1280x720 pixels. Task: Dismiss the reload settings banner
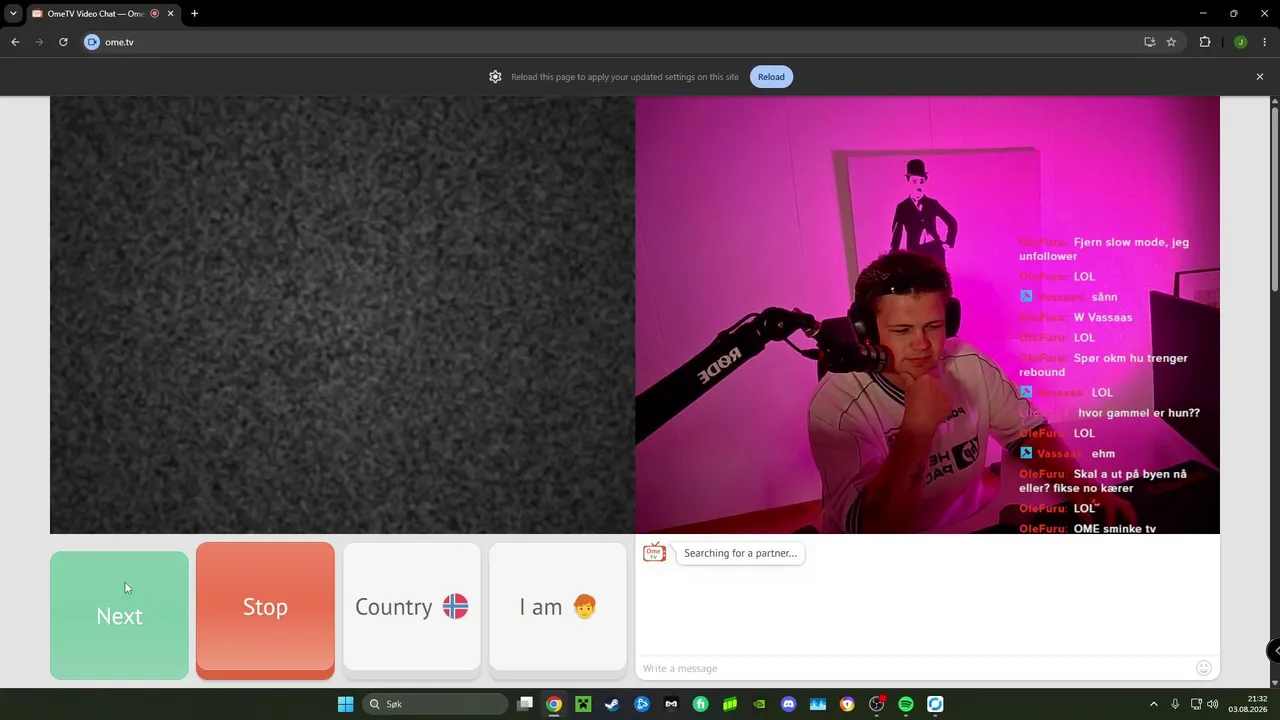1260,77
